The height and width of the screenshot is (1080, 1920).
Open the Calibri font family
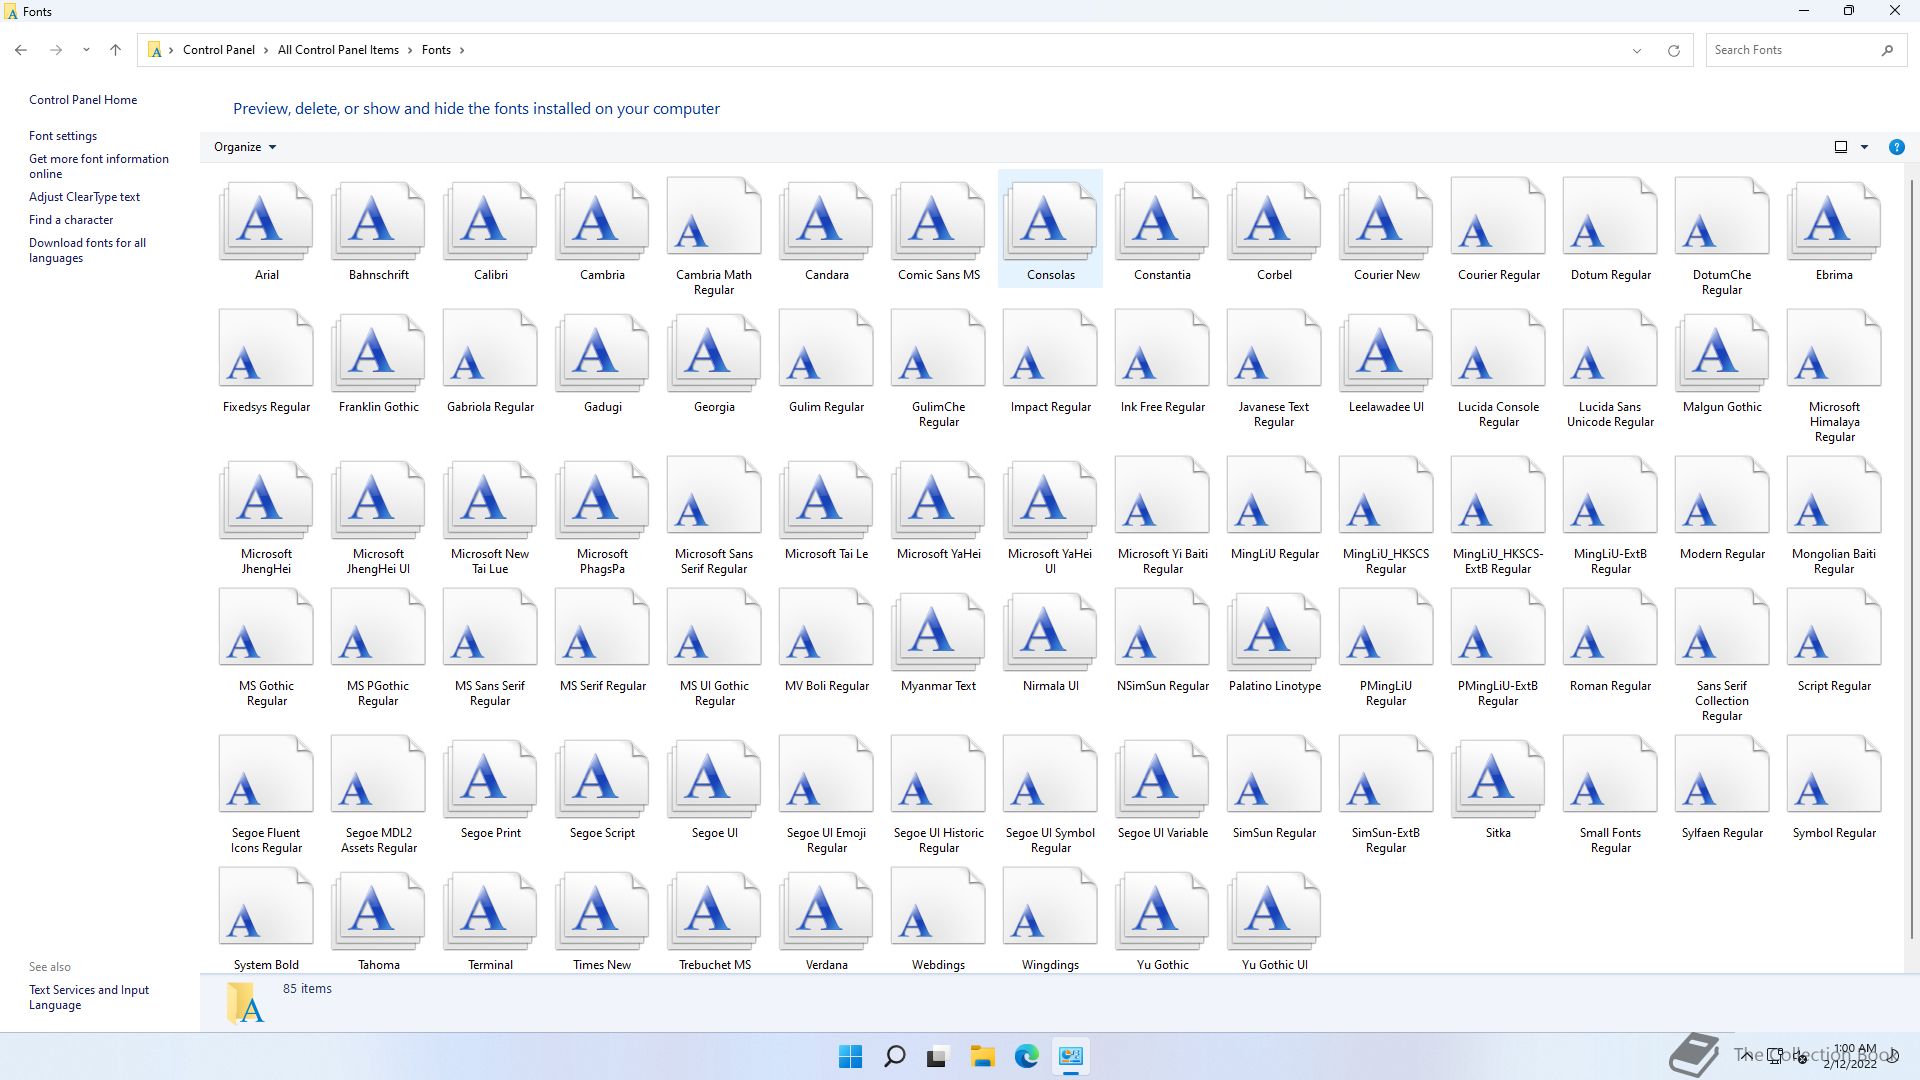[x=490, y=219]
